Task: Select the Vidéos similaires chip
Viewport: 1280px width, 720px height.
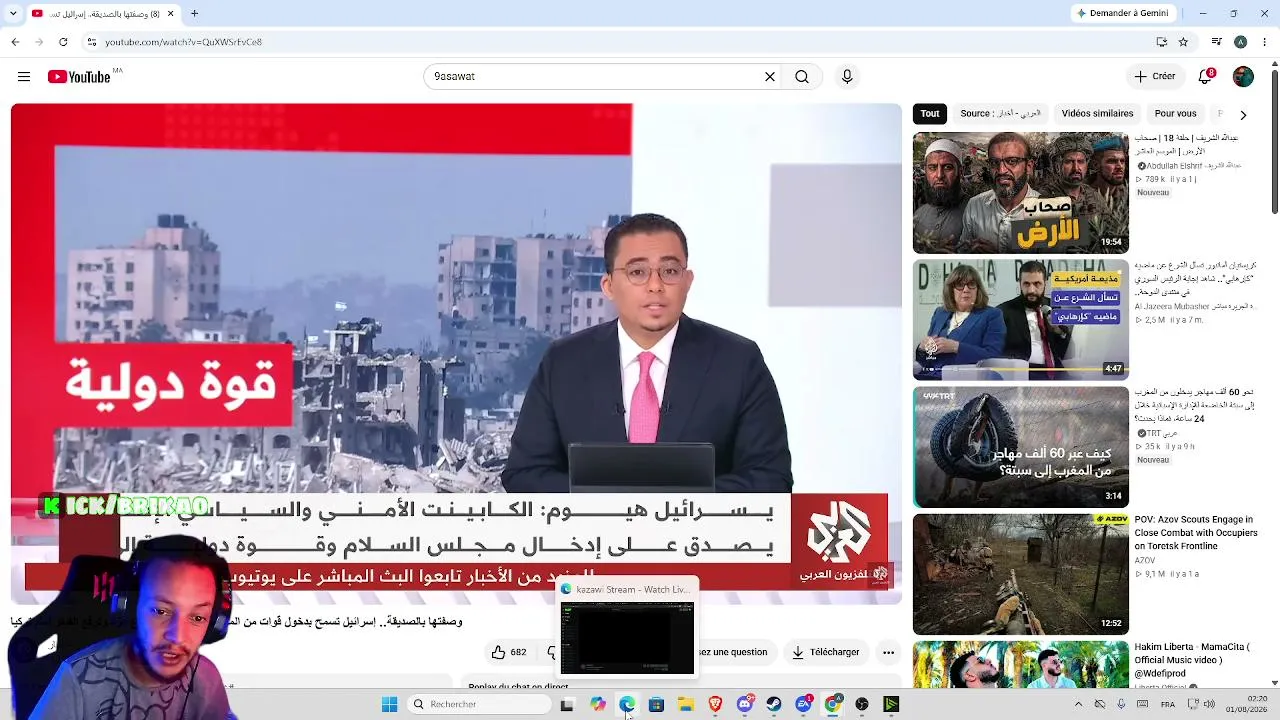Action: click(x=1097, y=114)
